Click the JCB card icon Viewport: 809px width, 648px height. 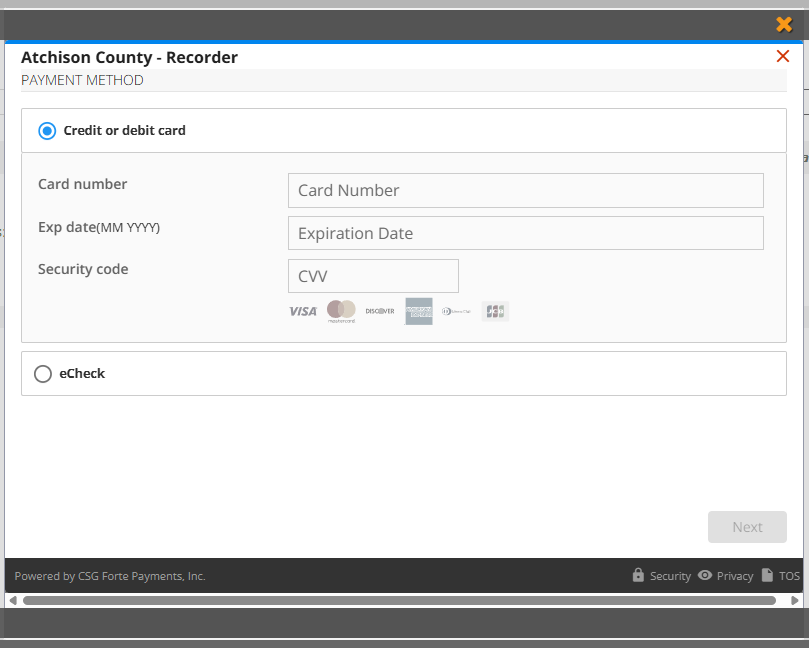(495, 310)
